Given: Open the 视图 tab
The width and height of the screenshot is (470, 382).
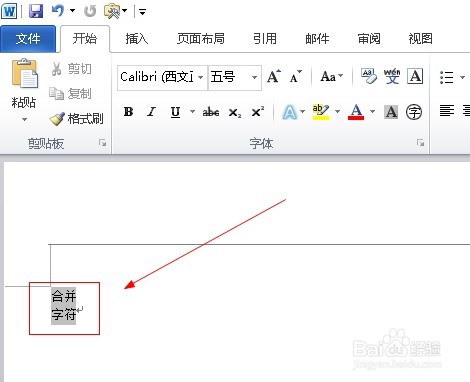Looking at the screenshot, I should [421, 39].
